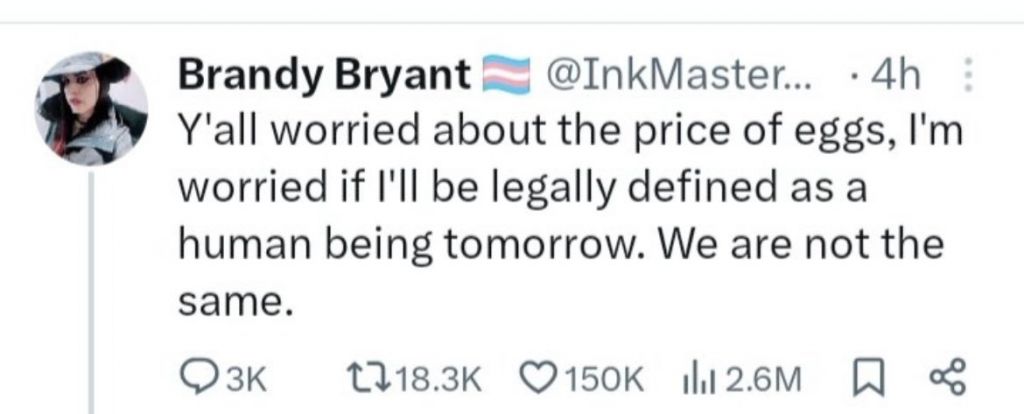
Task: Click the reply speech bubble icon
Action: pyautogui.click(x=196, y=377)
